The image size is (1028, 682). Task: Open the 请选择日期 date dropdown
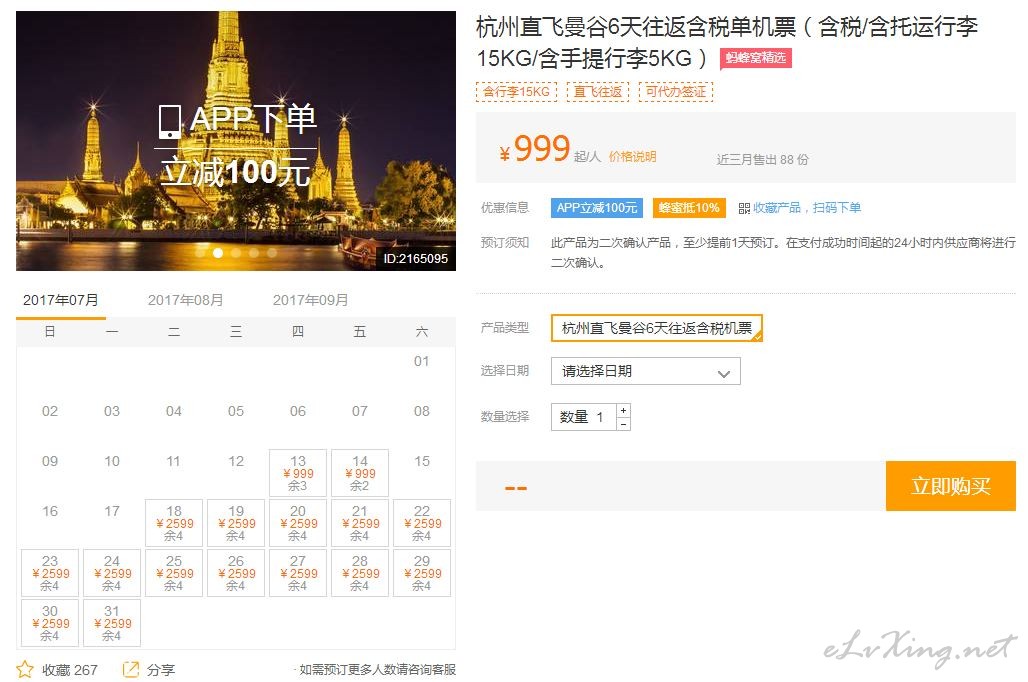646,371
